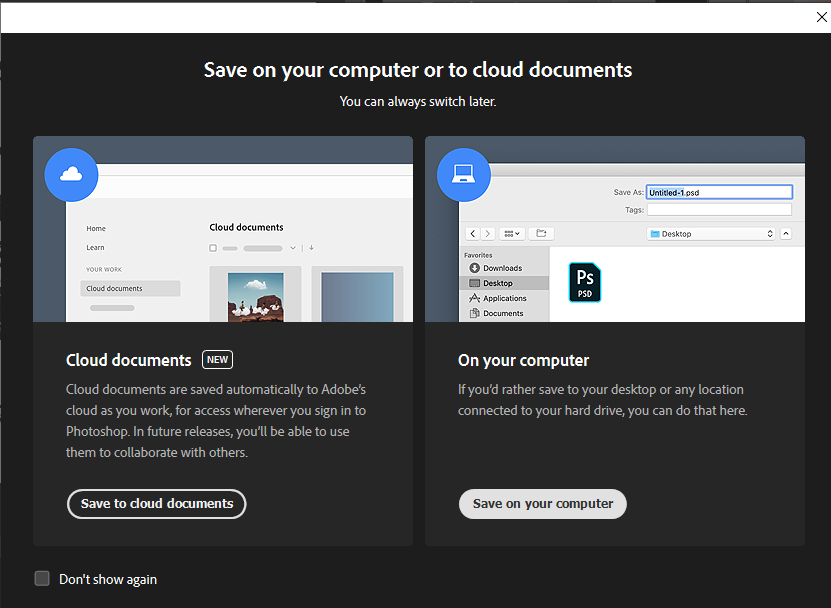Click the 'Cloud documents' card heading text
This screenshot has width=831, height=608.
pos(128,360)
